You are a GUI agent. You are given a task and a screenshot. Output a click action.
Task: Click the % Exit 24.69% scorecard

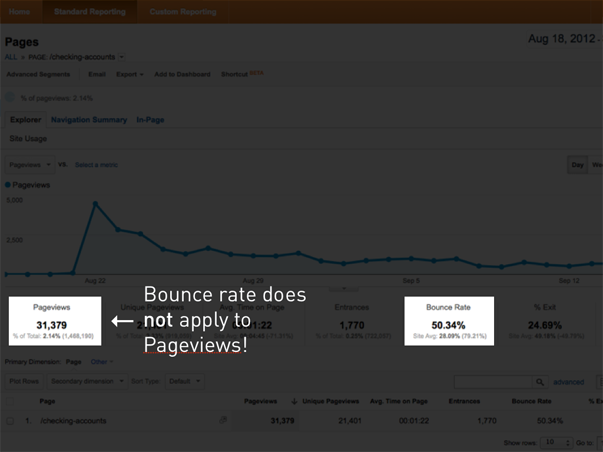coord(545,321)
